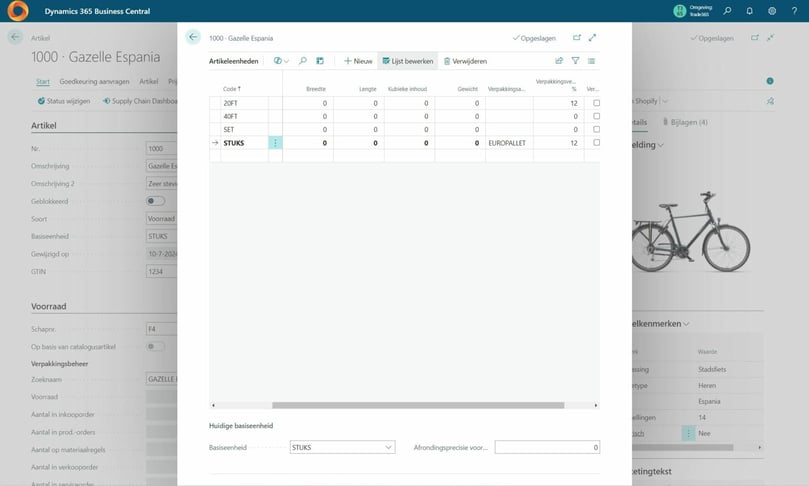The image size is (809, 486).
Task: Click the blue info icon on the factbox pane
Action: click(x=770, y=81)
